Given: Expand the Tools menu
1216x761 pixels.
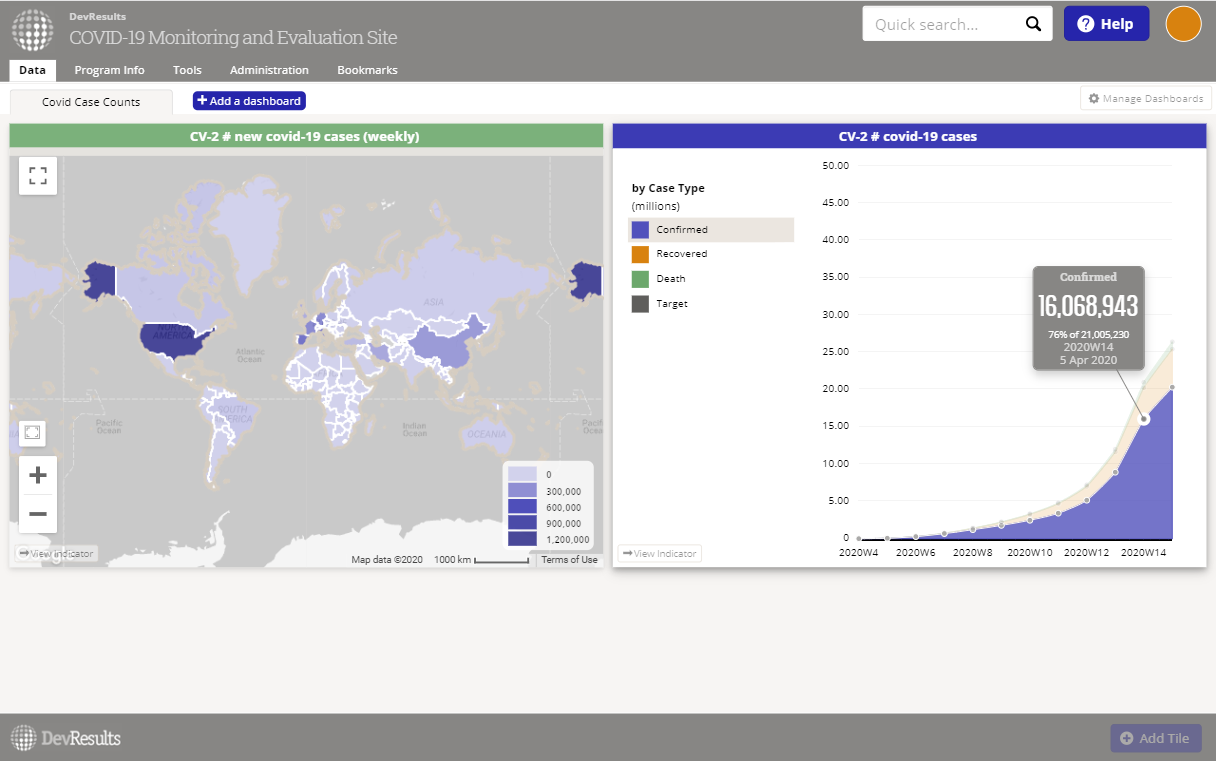Looking at the screenshot, I should (x=187, y=70).
